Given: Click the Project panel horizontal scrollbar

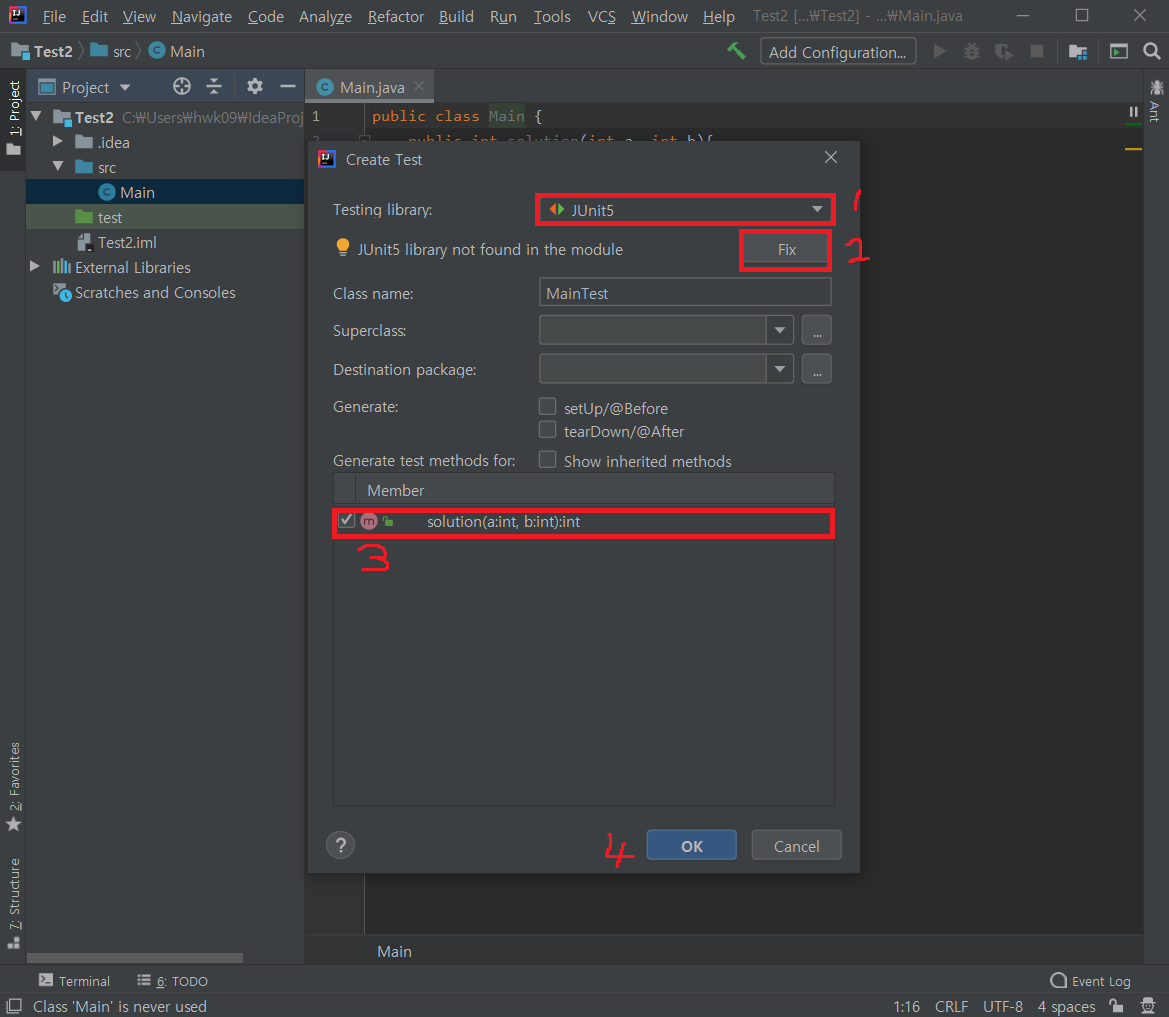Looking at the screenshot, I should click(135, 957).
